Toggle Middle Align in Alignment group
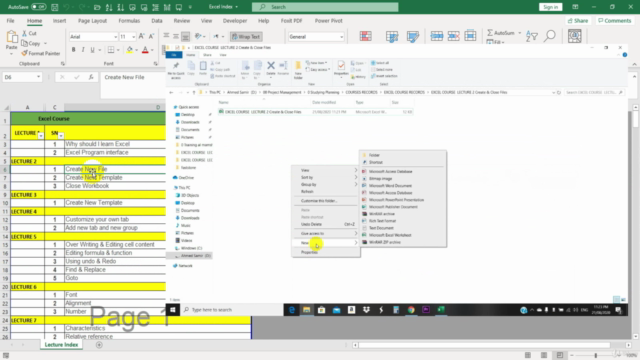640x360 pixels. click(x=176, y=36)
